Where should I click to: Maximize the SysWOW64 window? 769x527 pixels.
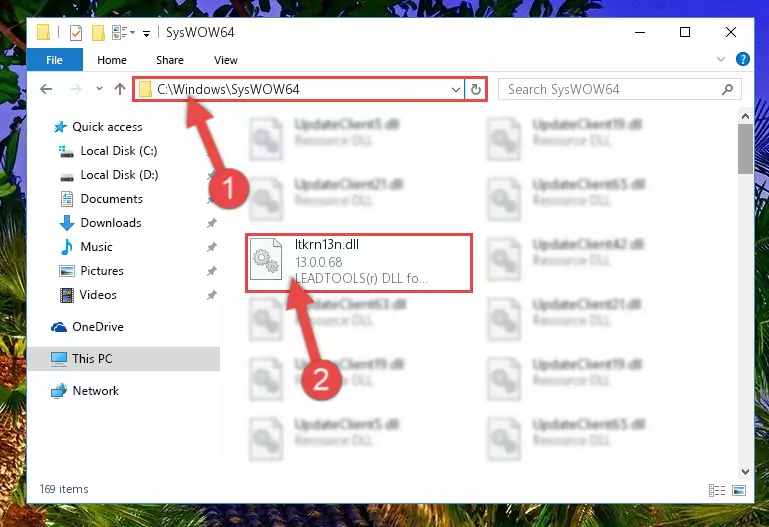click(x=685, y=32)
